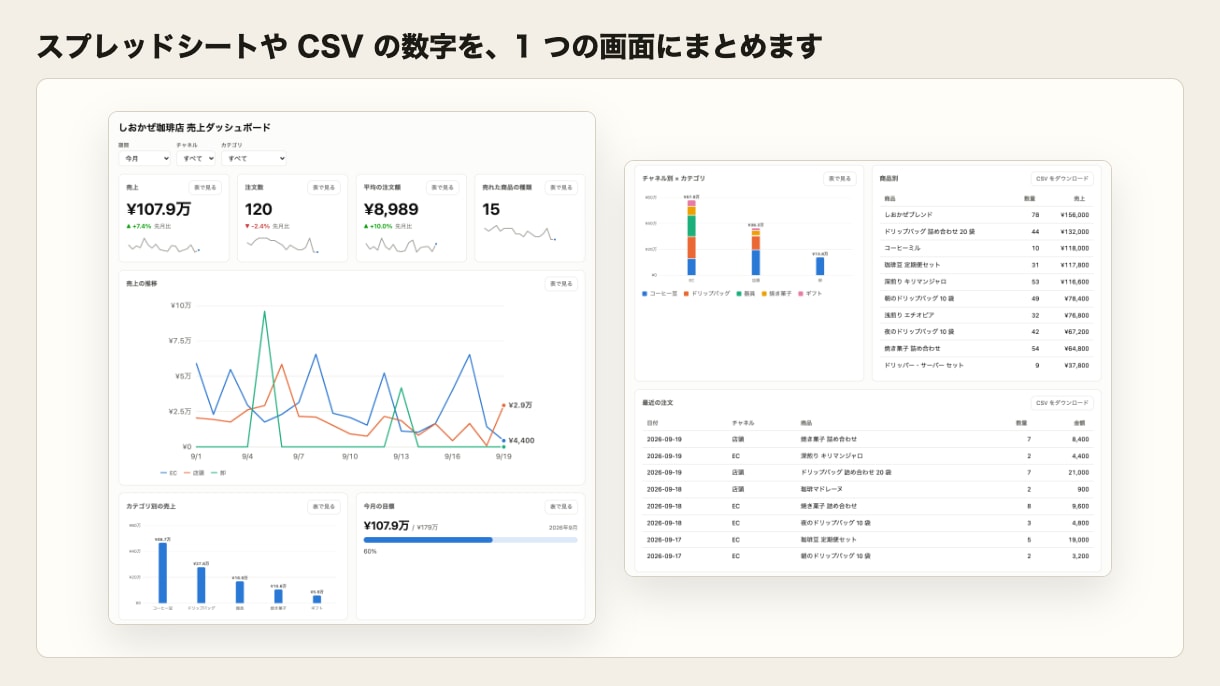Click the 日付 column header in 最近の注文

652,423
